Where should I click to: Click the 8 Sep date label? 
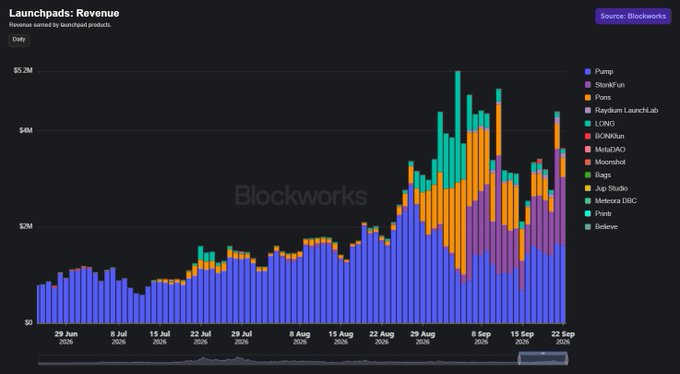481,335
